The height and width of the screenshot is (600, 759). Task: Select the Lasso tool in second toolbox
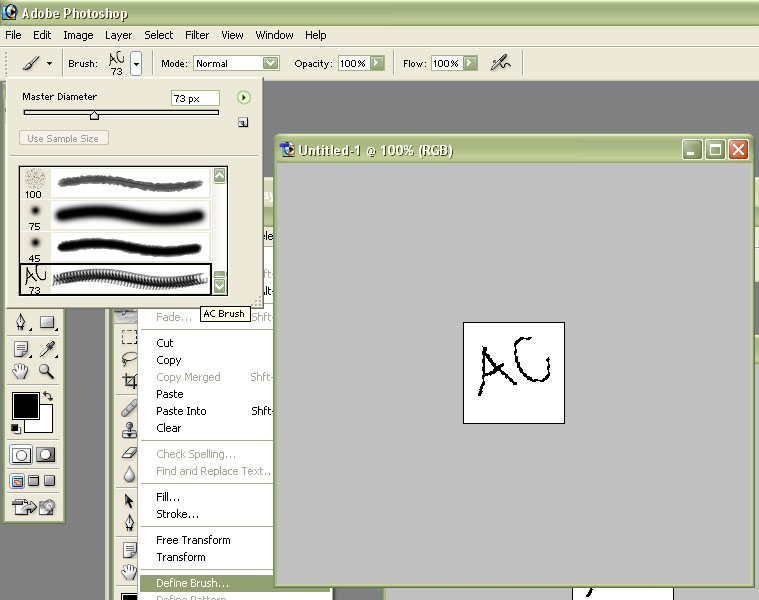(129, 359)
